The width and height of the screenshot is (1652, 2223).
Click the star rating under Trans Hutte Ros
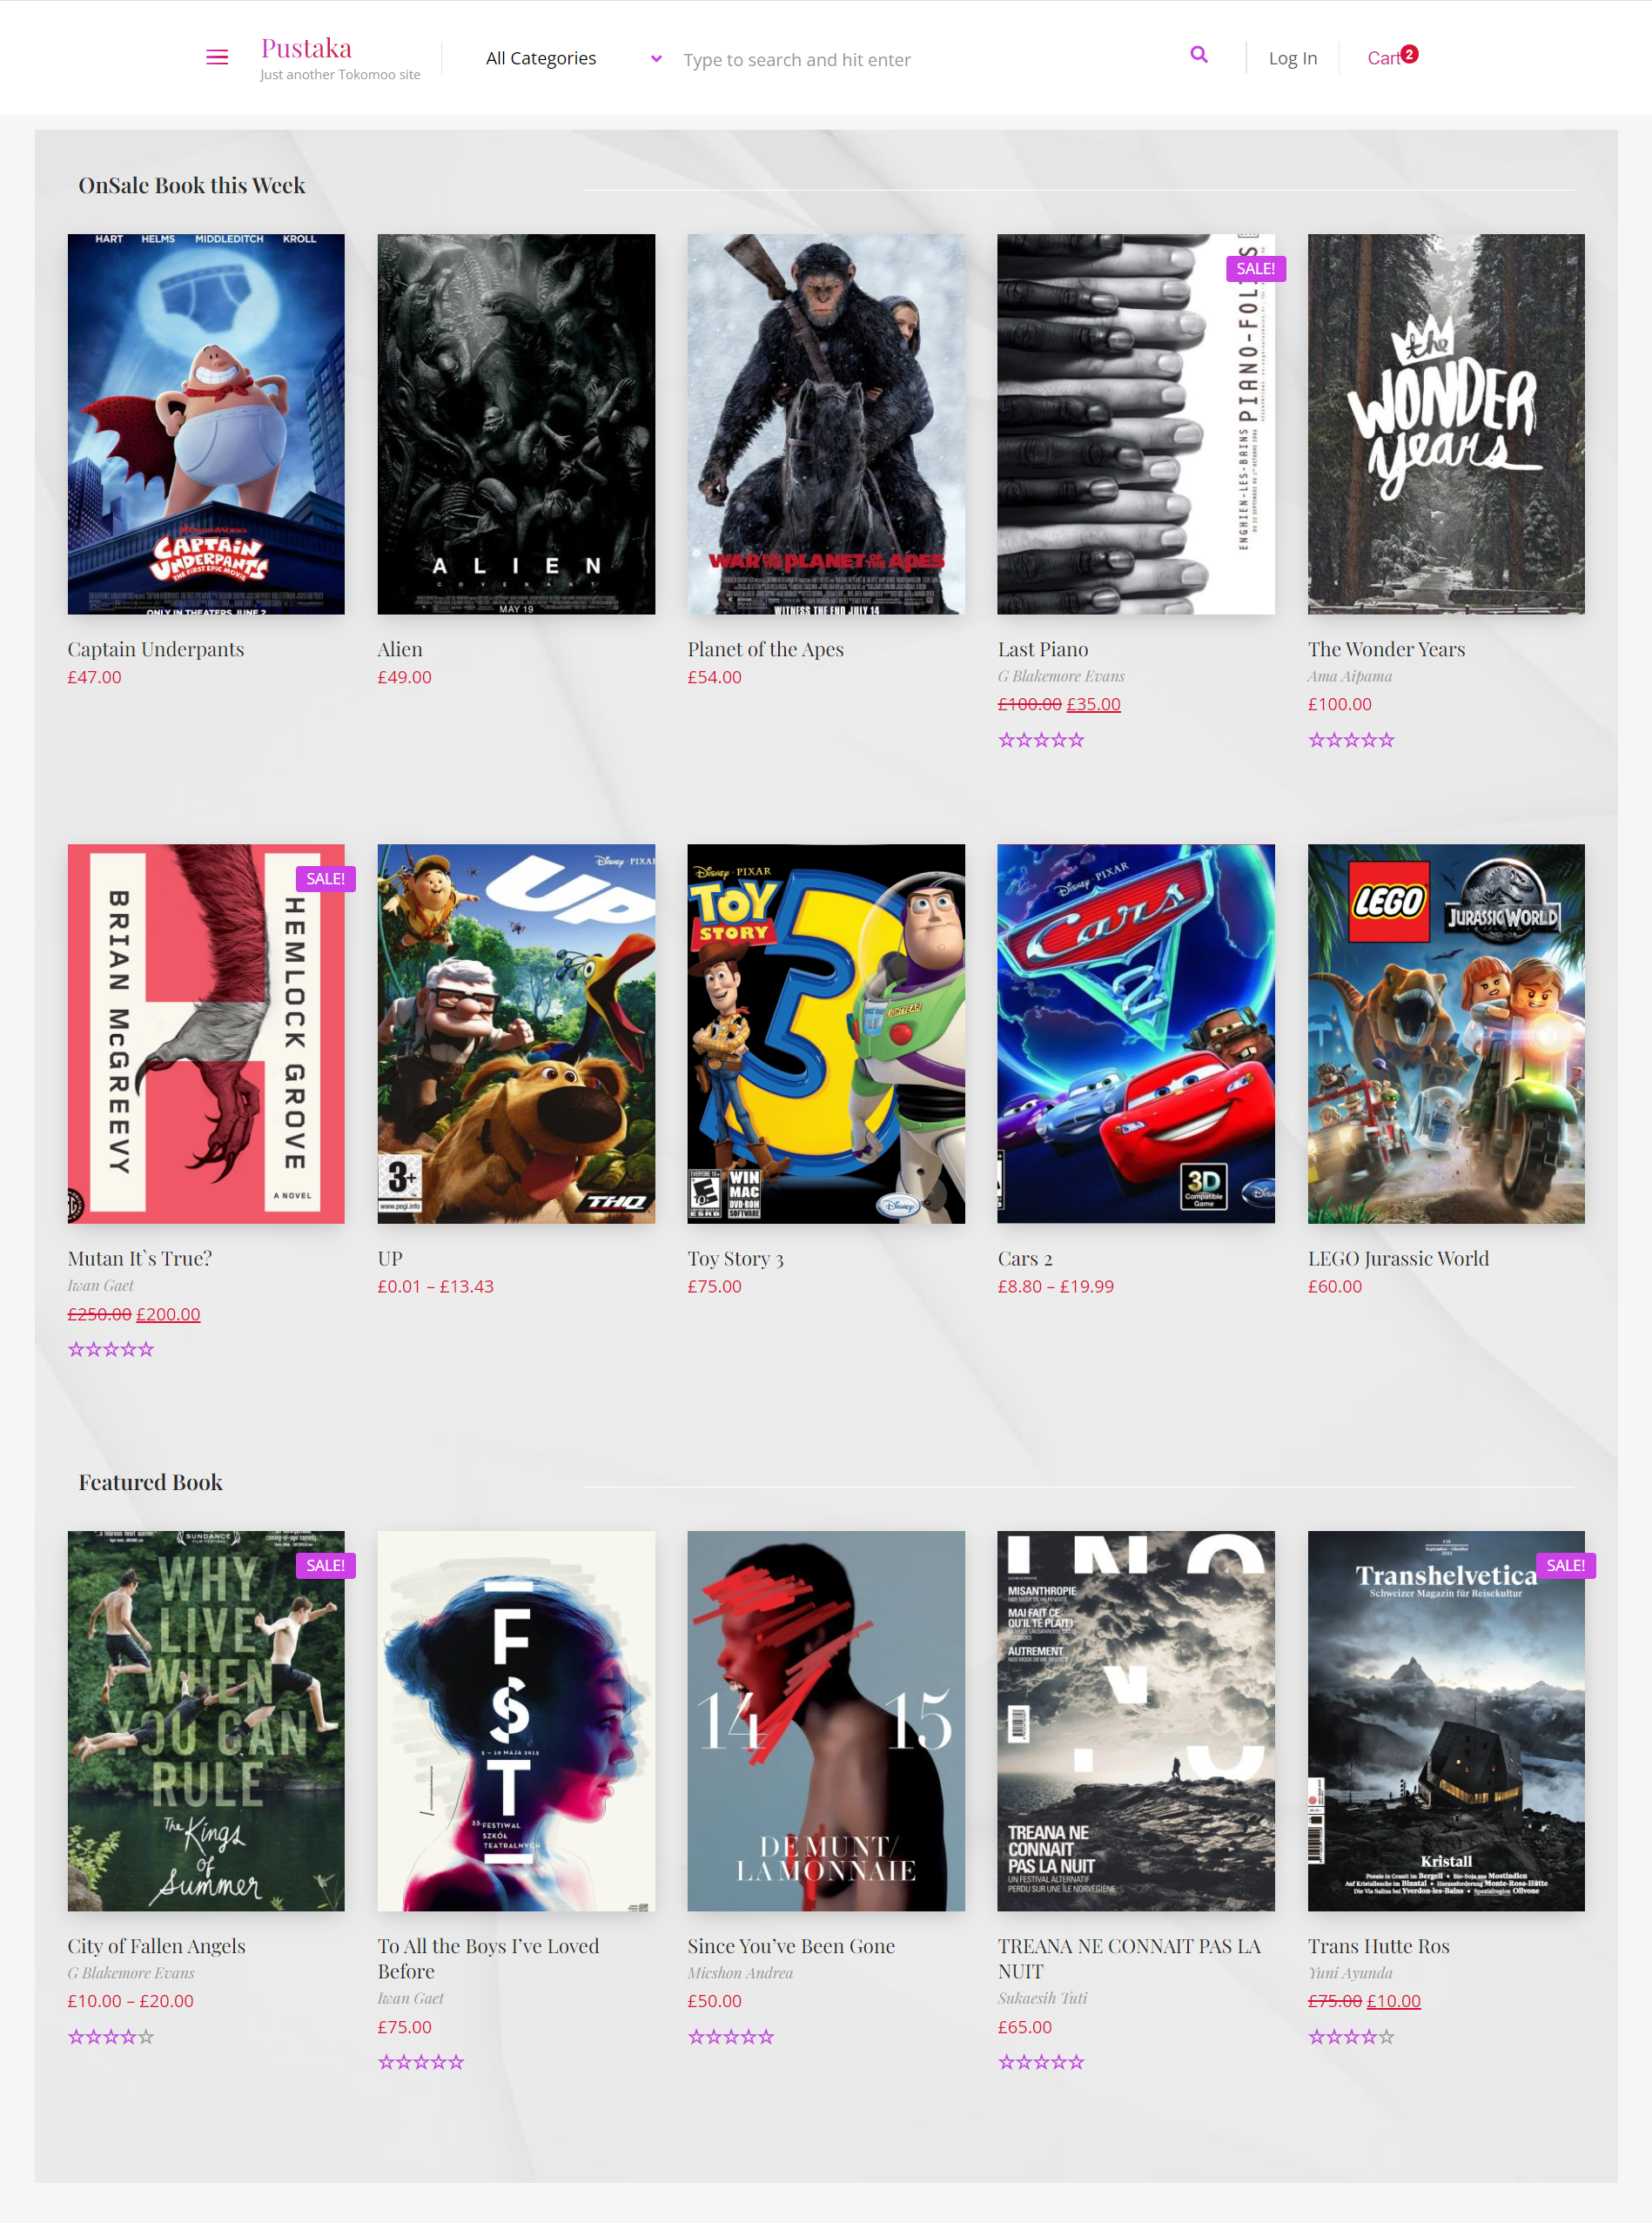(1351, 2036)
